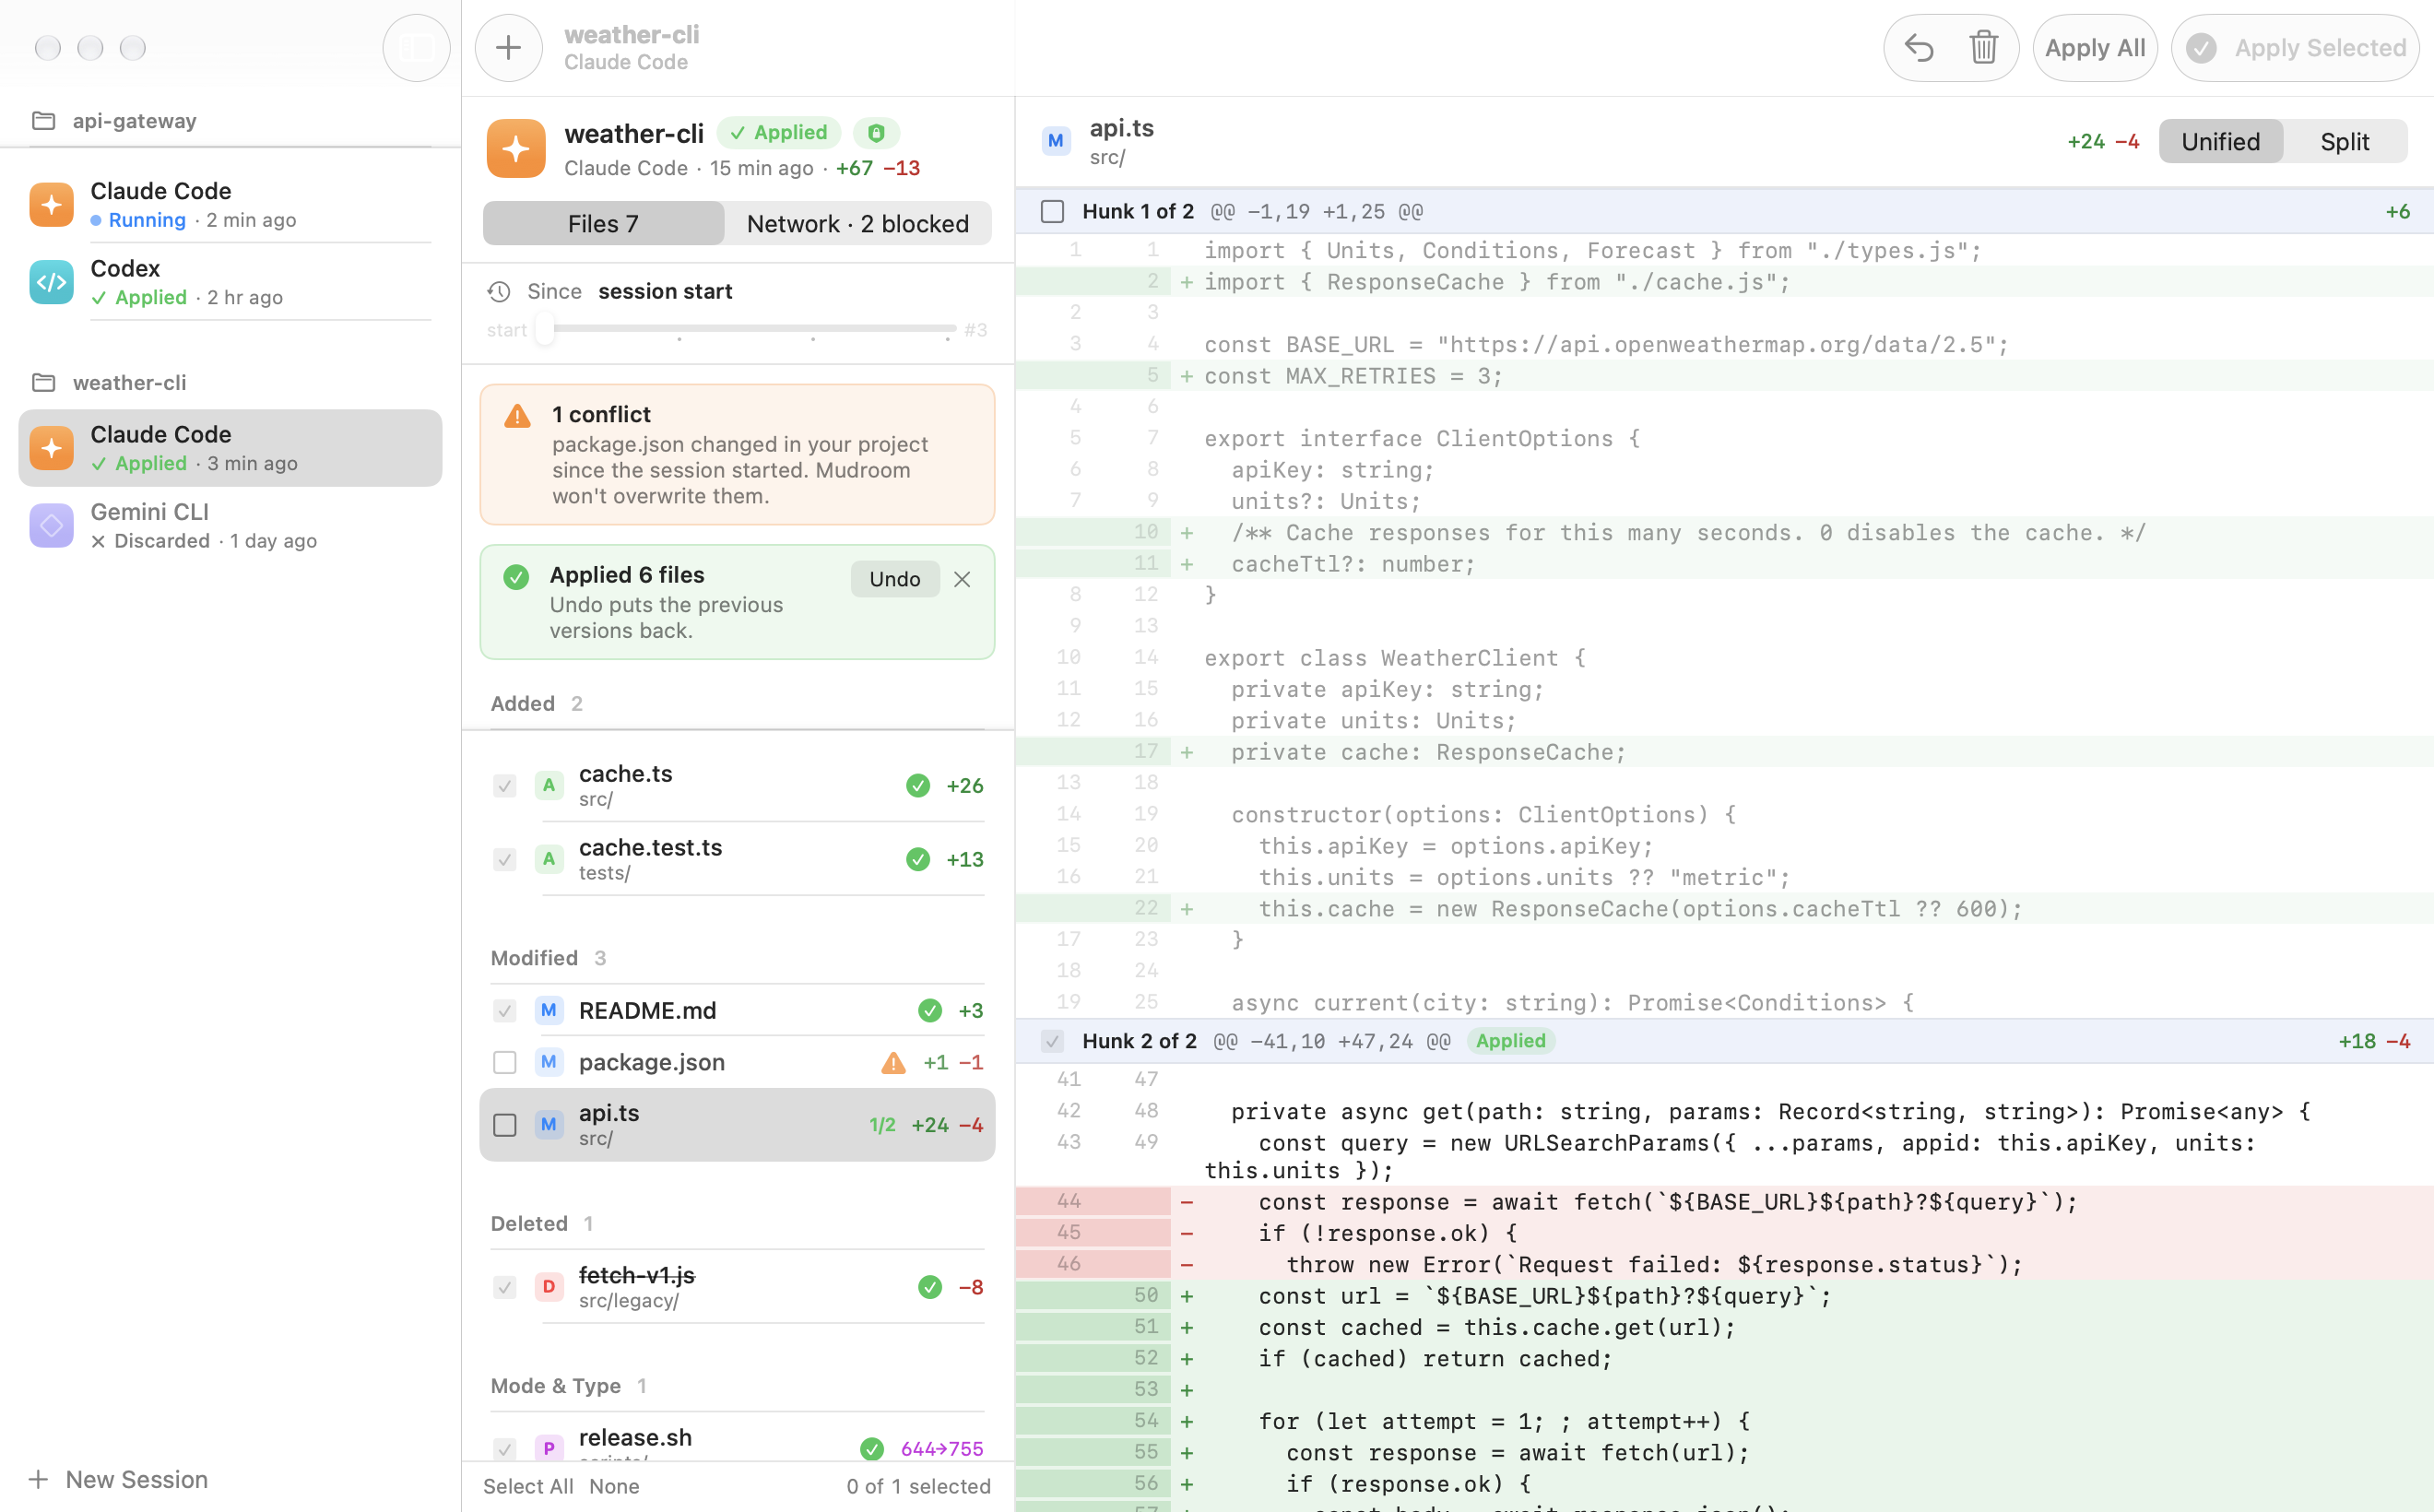Click the Select All link

[x=528, y=1486]
